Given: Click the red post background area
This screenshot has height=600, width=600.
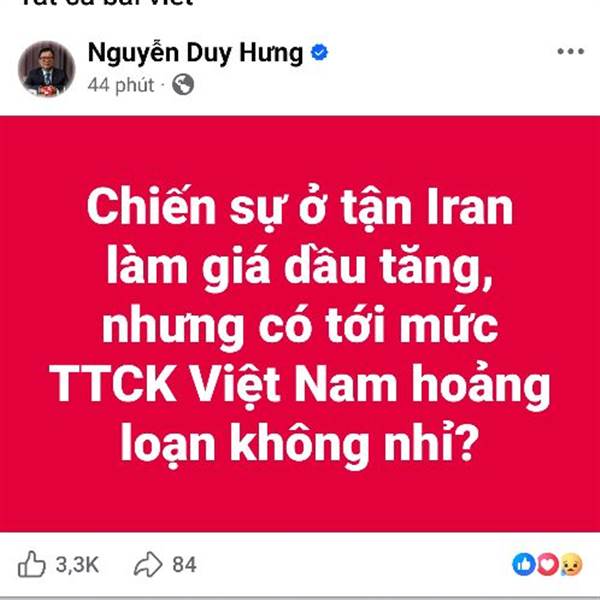Looking at the screenshot, I should 300,324.
